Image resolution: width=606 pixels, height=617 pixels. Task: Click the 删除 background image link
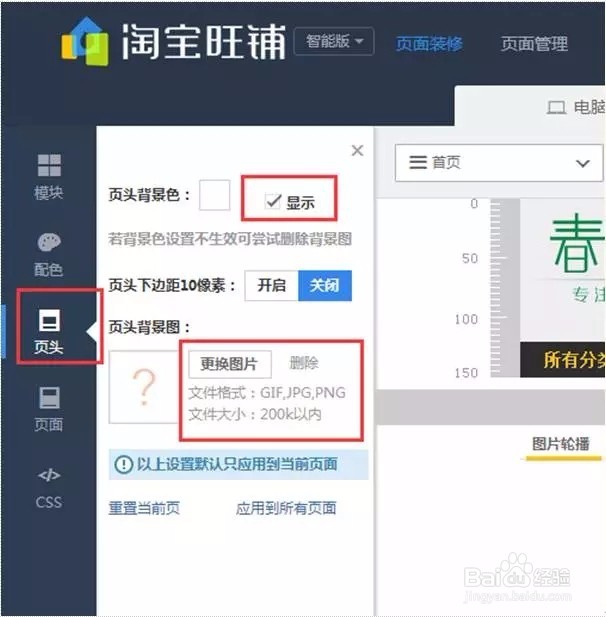pos(304,363)
